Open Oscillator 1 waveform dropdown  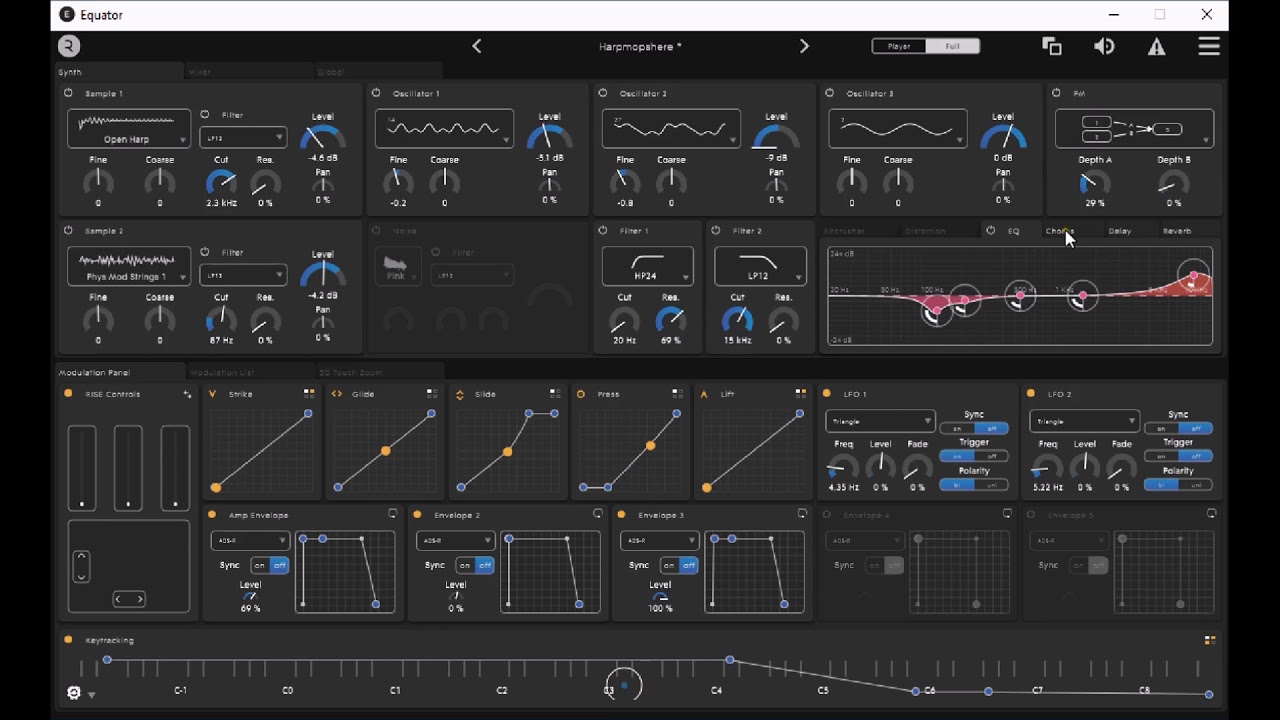click(x=444, y=128)
